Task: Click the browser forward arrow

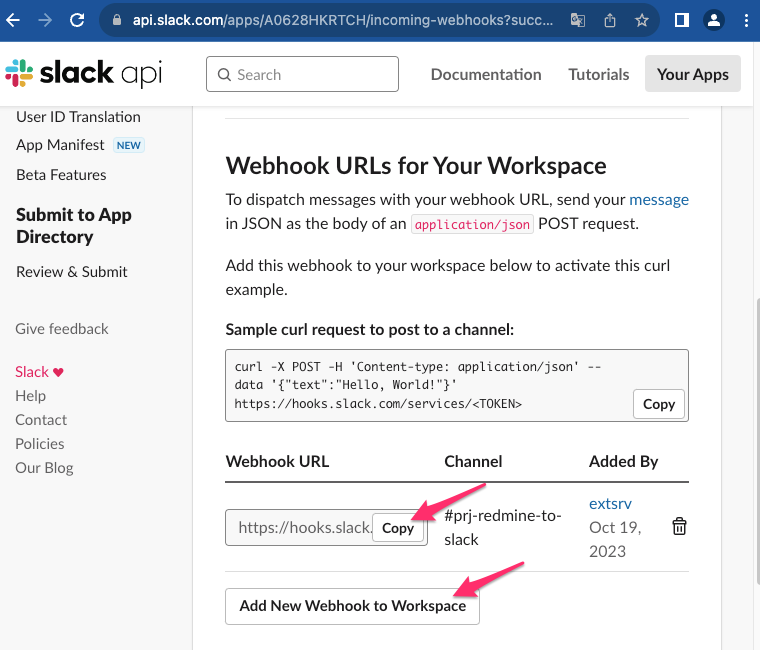Action: pos(45,20)
